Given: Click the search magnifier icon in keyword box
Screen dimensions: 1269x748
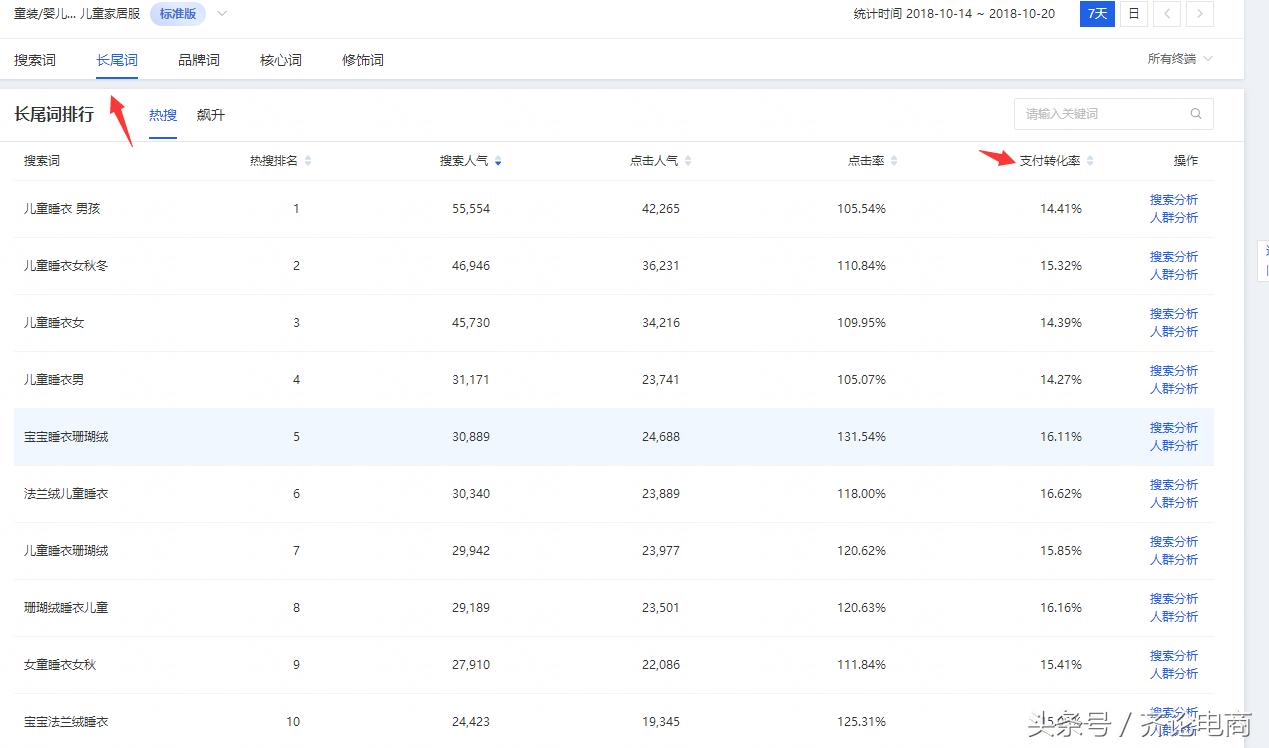Looking at the screenshot, I should coord(1195,114).
